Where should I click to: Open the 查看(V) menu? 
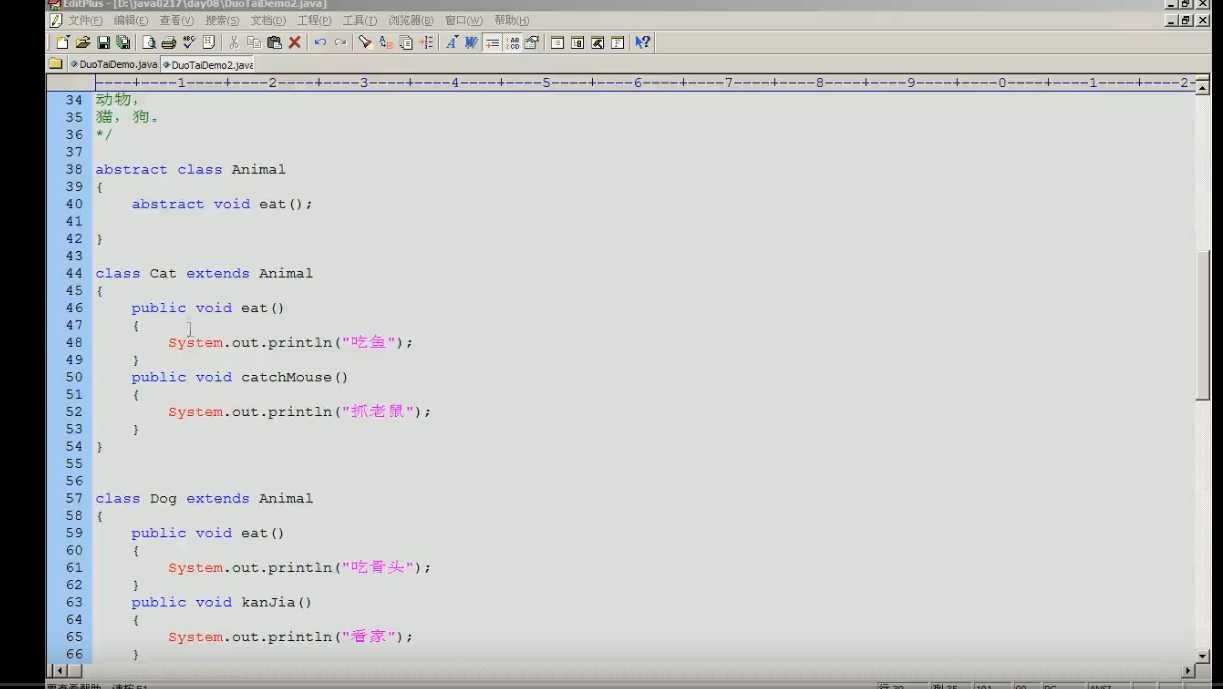tap(177, 20)
